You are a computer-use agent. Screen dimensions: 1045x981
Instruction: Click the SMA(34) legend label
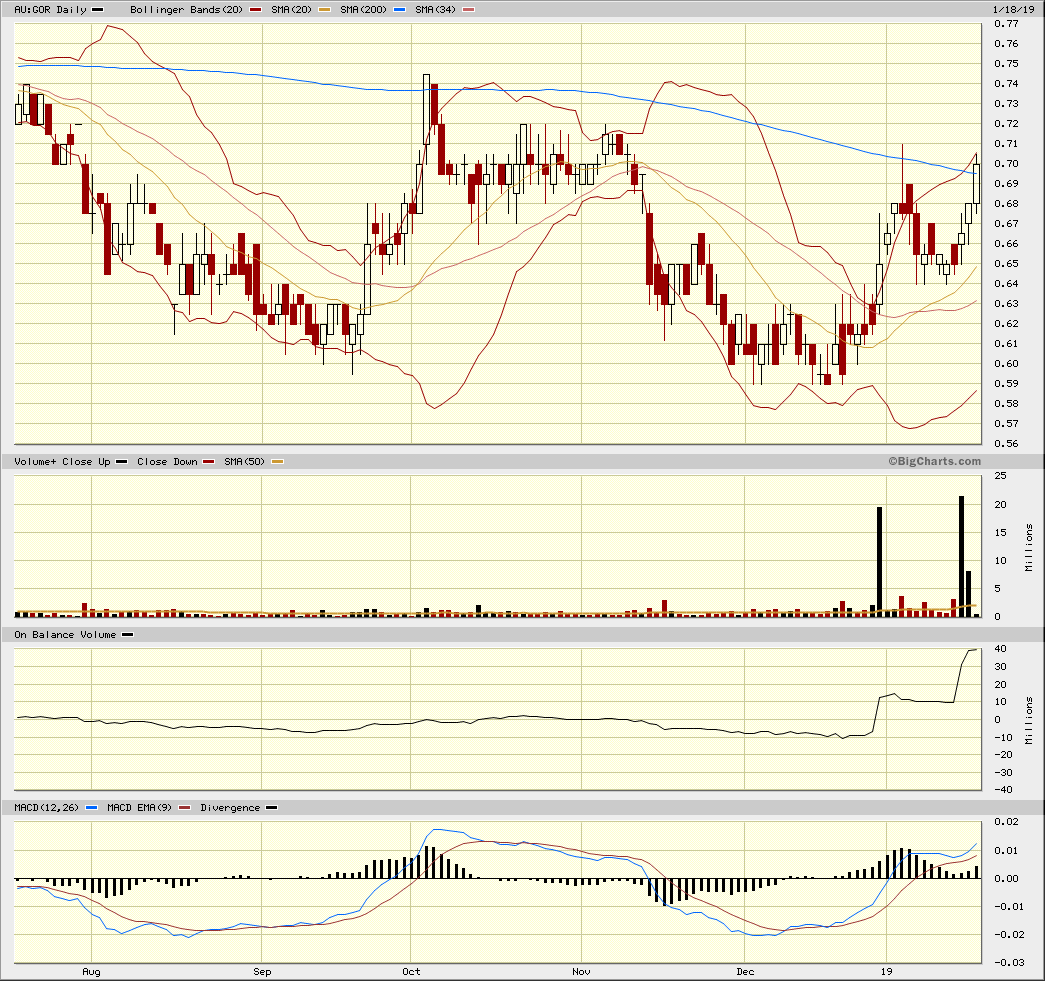(435, 9)
